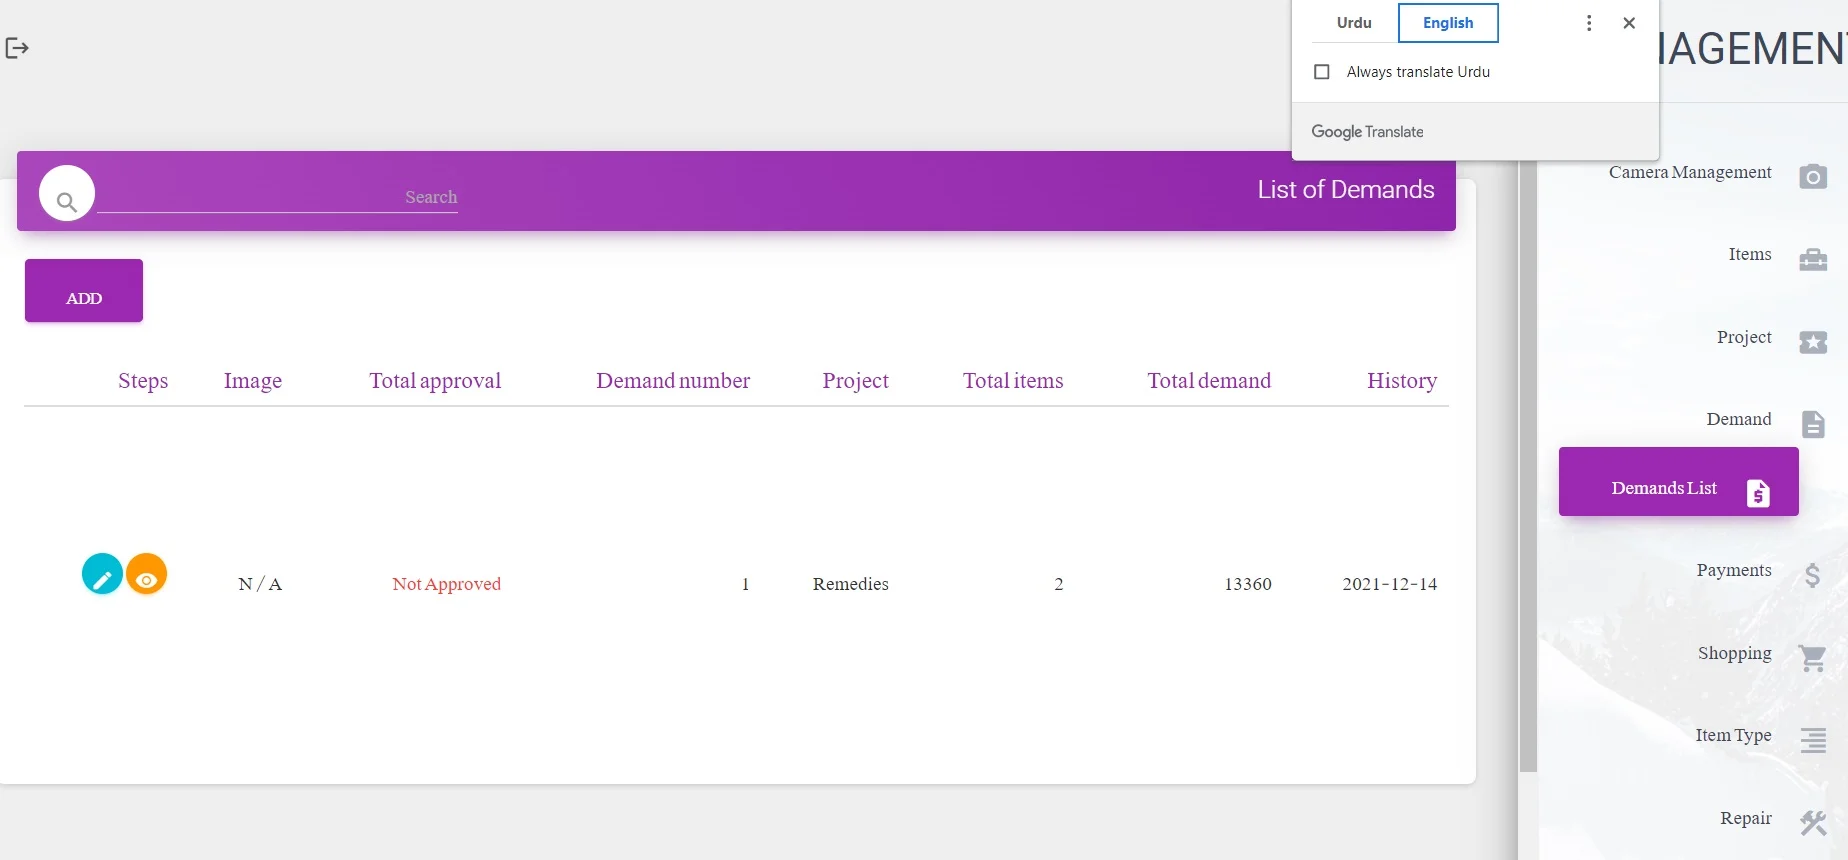
Task: Enable Always translate Urdu checkbox
Action: pyautogui.click(x=1322, y=72)
